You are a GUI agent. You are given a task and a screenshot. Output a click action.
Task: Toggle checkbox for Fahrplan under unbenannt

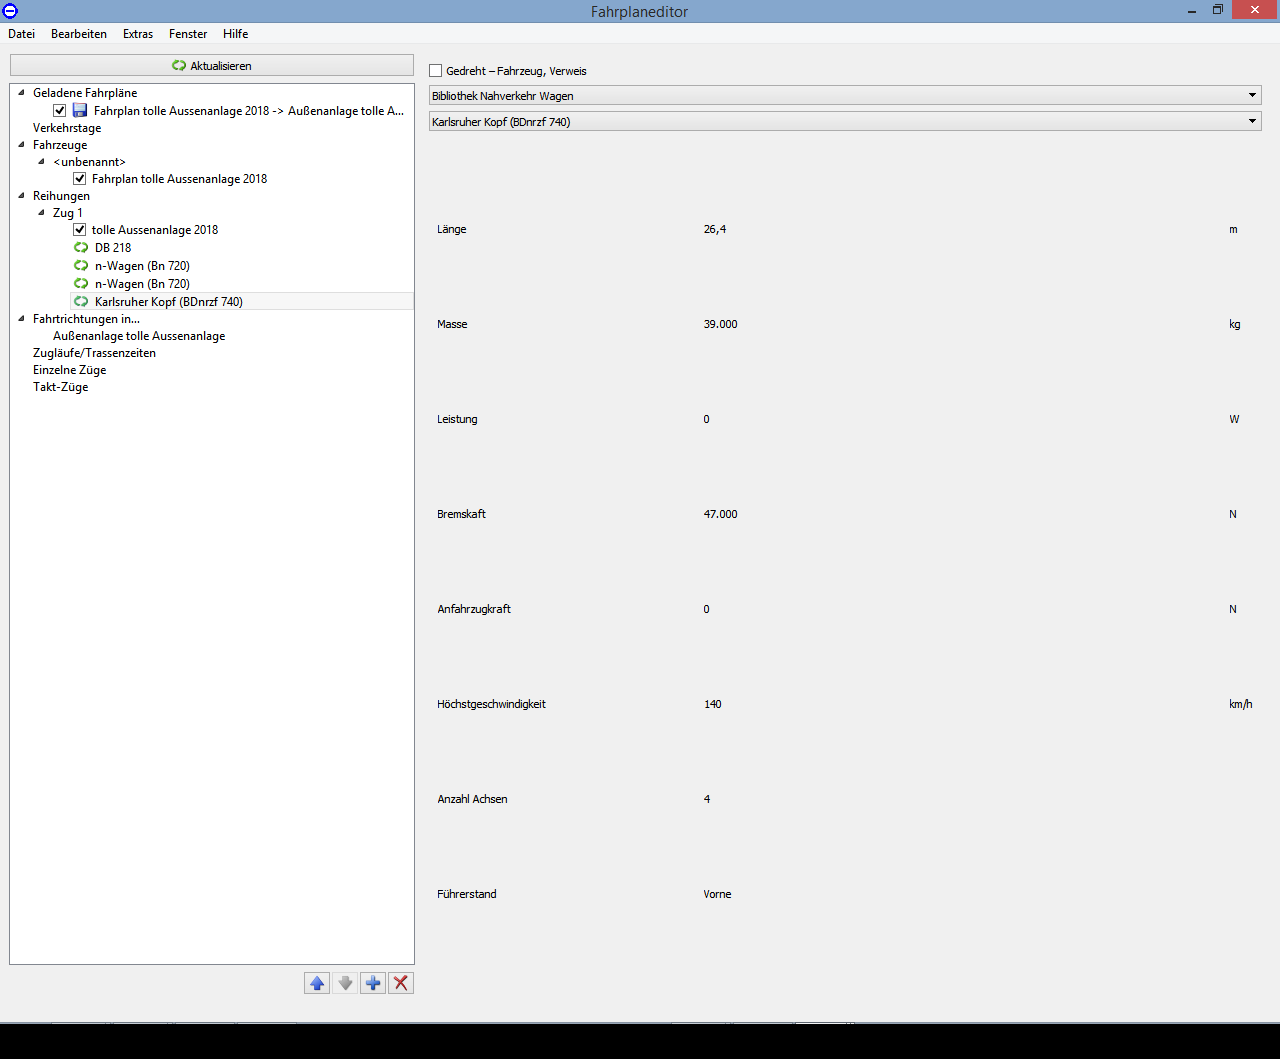(x=80, y=179)
